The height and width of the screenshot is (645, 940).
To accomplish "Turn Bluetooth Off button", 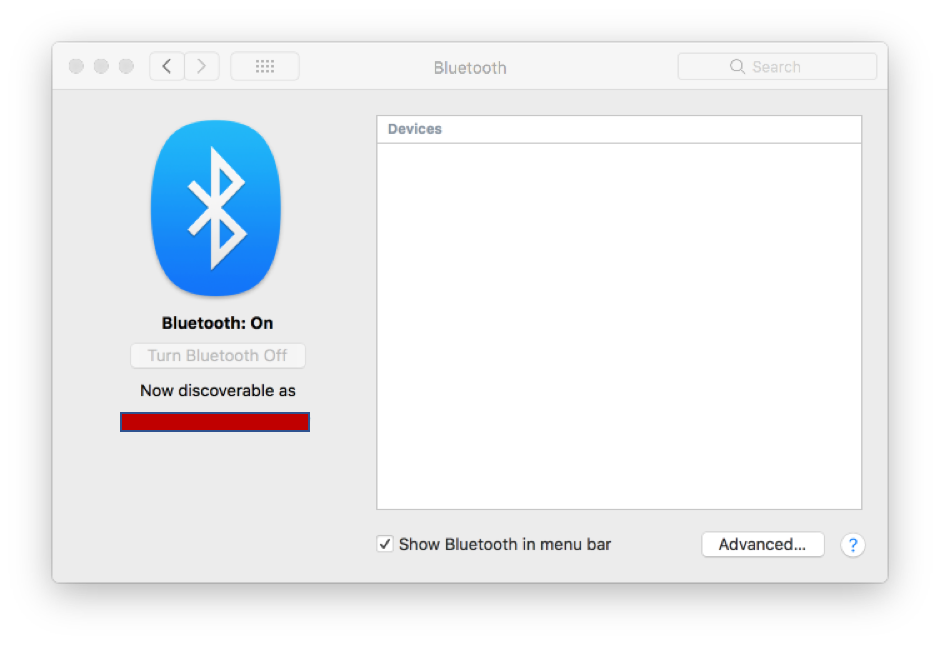I will click(218, 355).
